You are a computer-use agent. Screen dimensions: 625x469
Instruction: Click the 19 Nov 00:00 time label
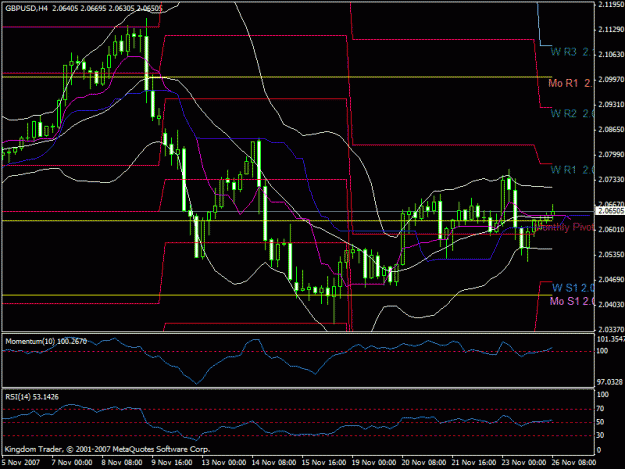pos(373,462)
